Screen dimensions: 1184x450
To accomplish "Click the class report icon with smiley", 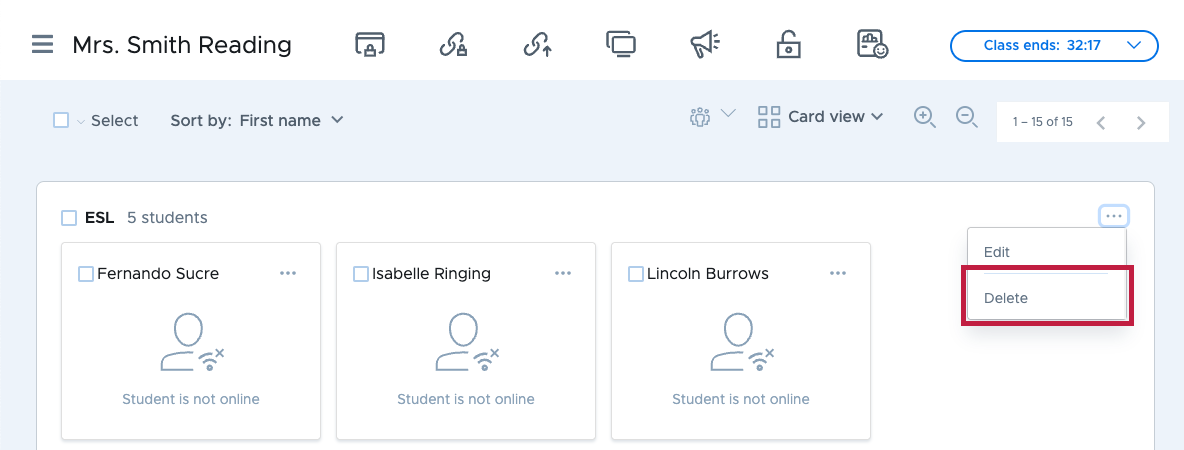I will (872, 45).
